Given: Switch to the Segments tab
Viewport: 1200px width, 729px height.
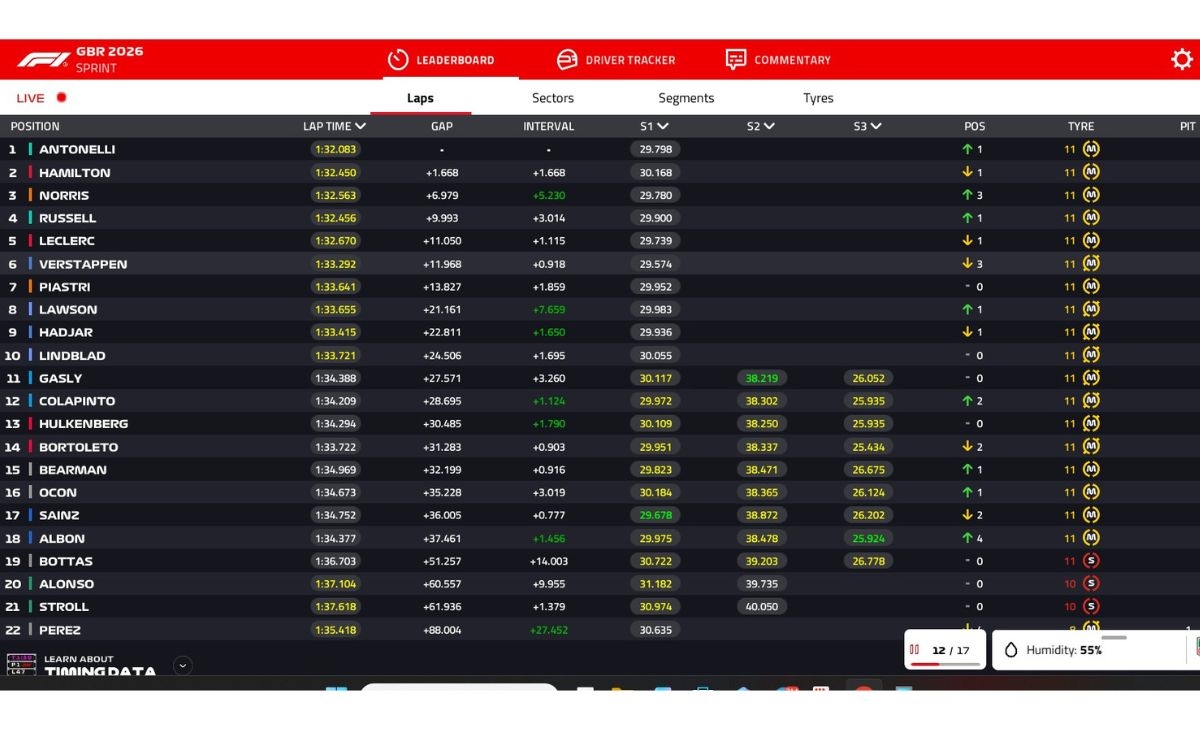Looking at the screenshot, I should (686, 98).
